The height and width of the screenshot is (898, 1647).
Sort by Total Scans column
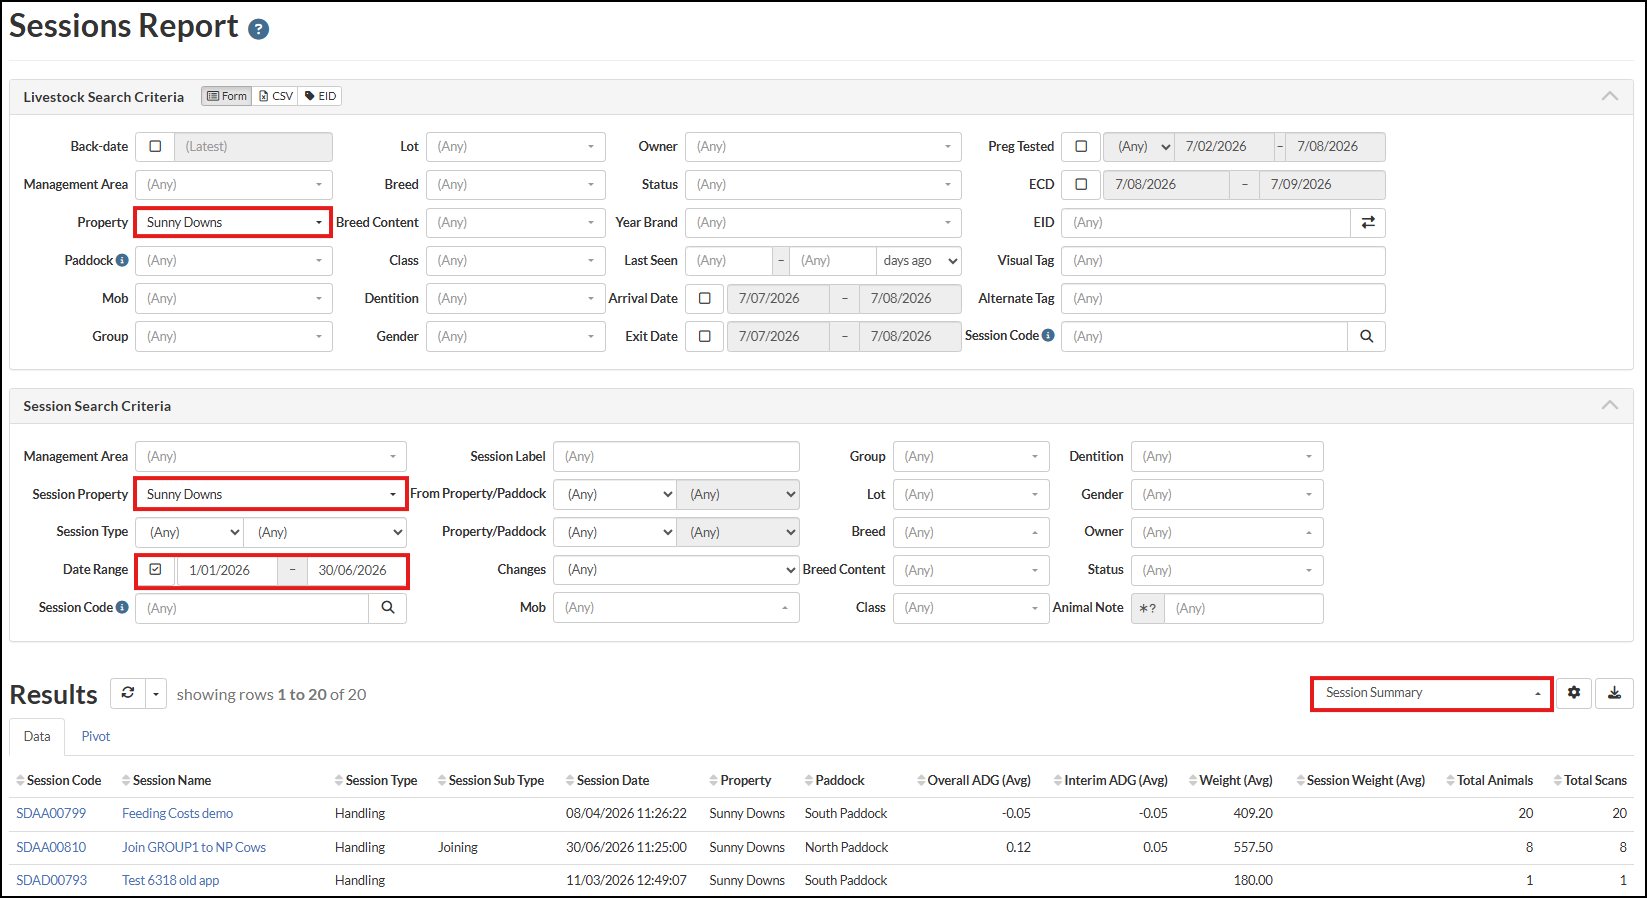[x=1590, y=780]
